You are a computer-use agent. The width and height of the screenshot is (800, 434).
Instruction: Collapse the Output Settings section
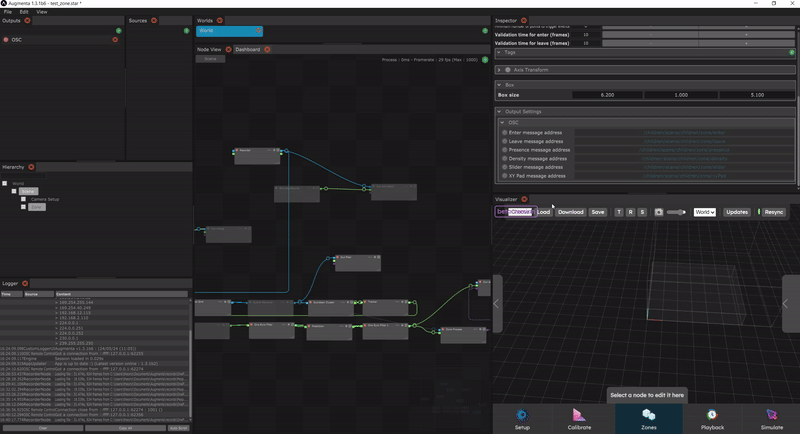pyautogui.click(x=500, y=111)
